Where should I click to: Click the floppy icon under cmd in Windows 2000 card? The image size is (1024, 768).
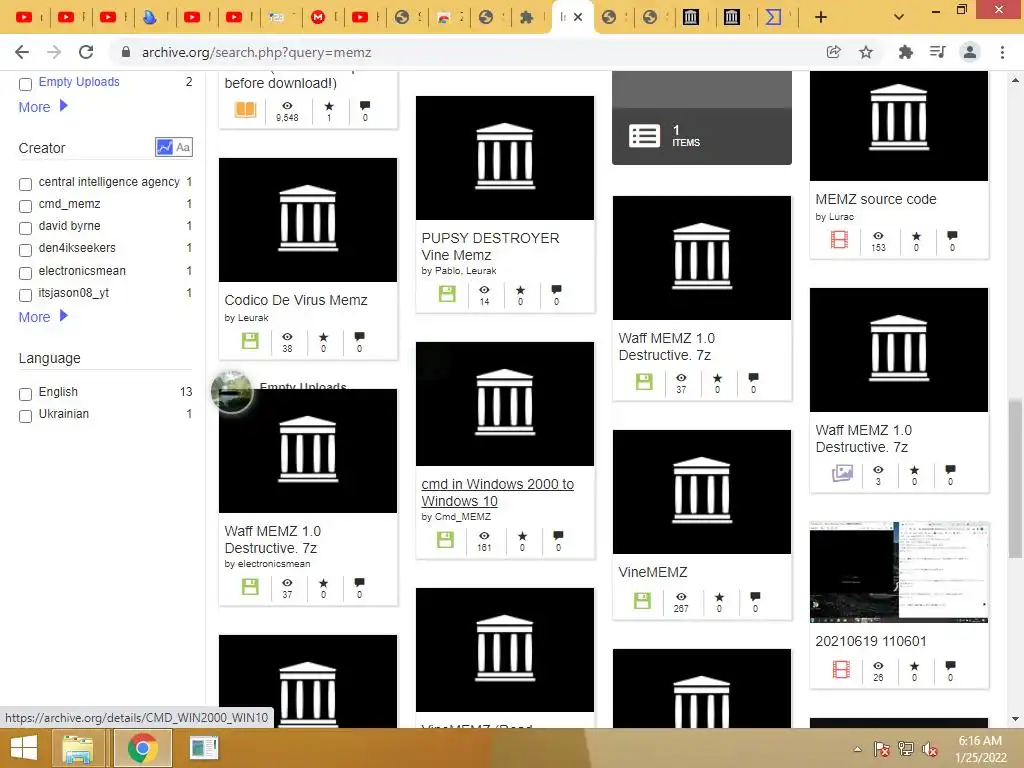click(x=445, y=539)
